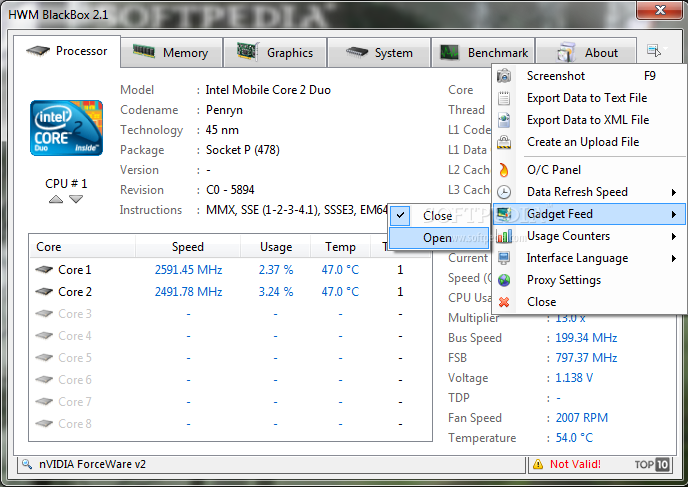Expand the Interface Language submenu arrow
Viewport: 688px width, 487px height.
click(x=674, y=258)
